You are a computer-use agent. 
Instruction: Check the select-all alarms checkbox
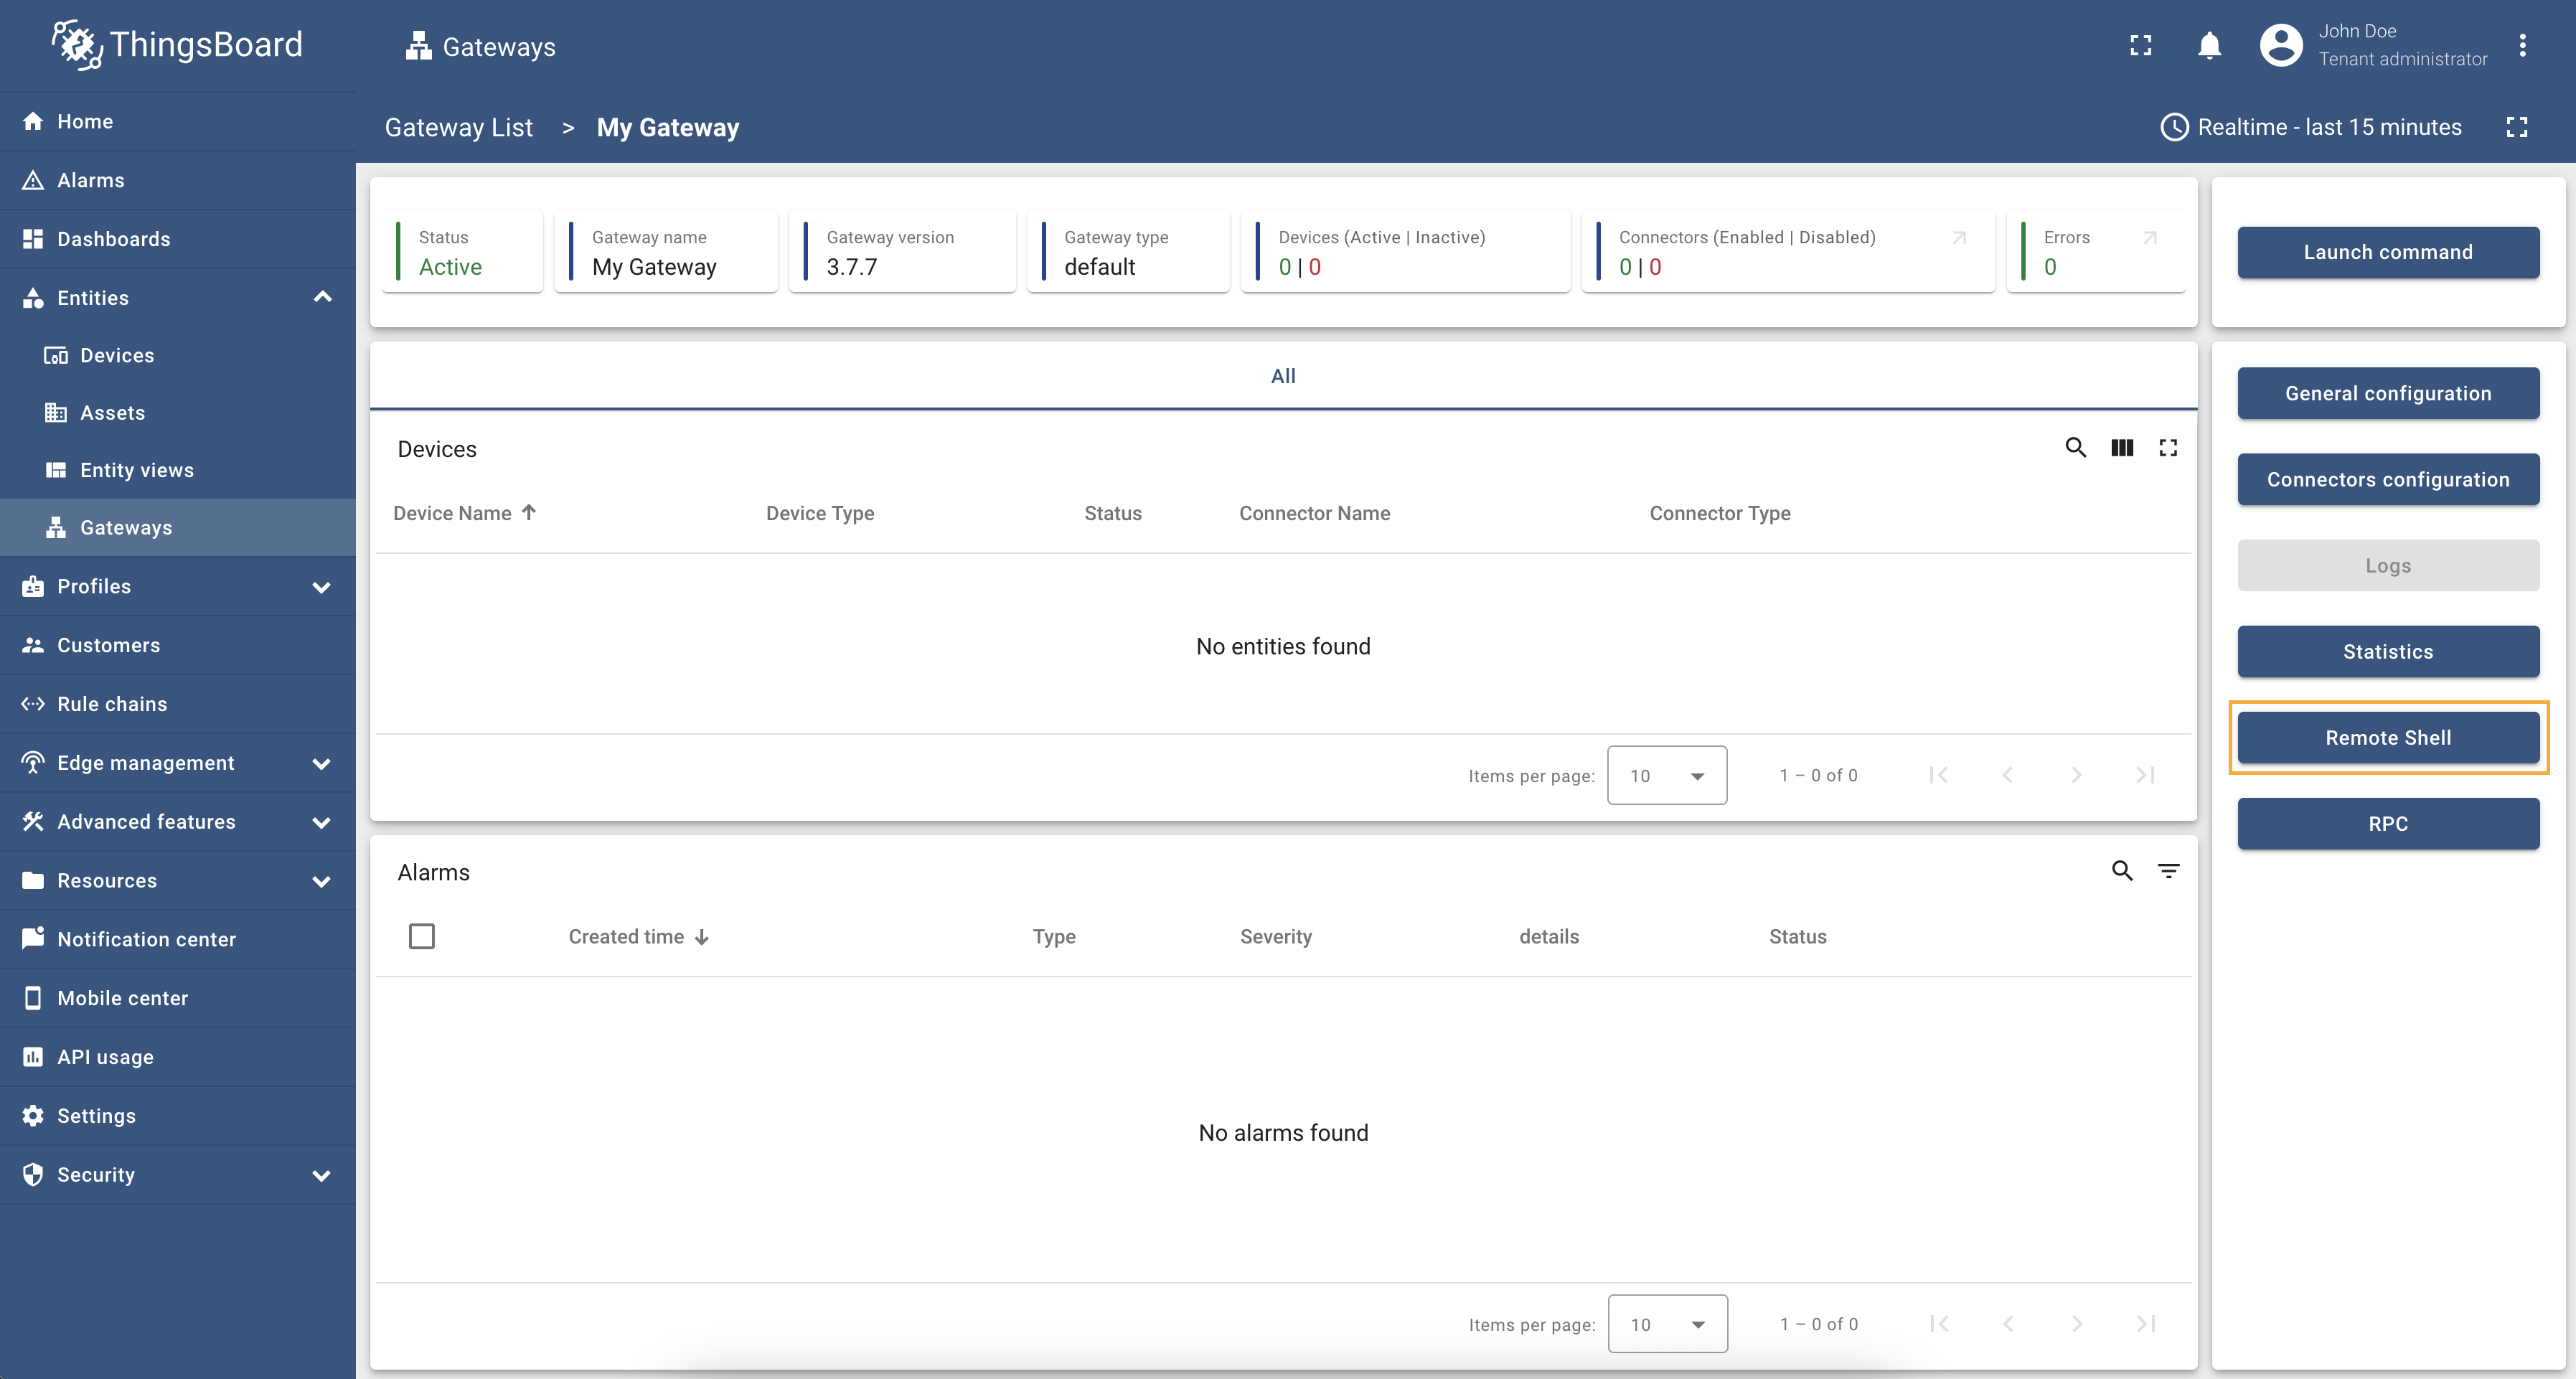[422, 936]
